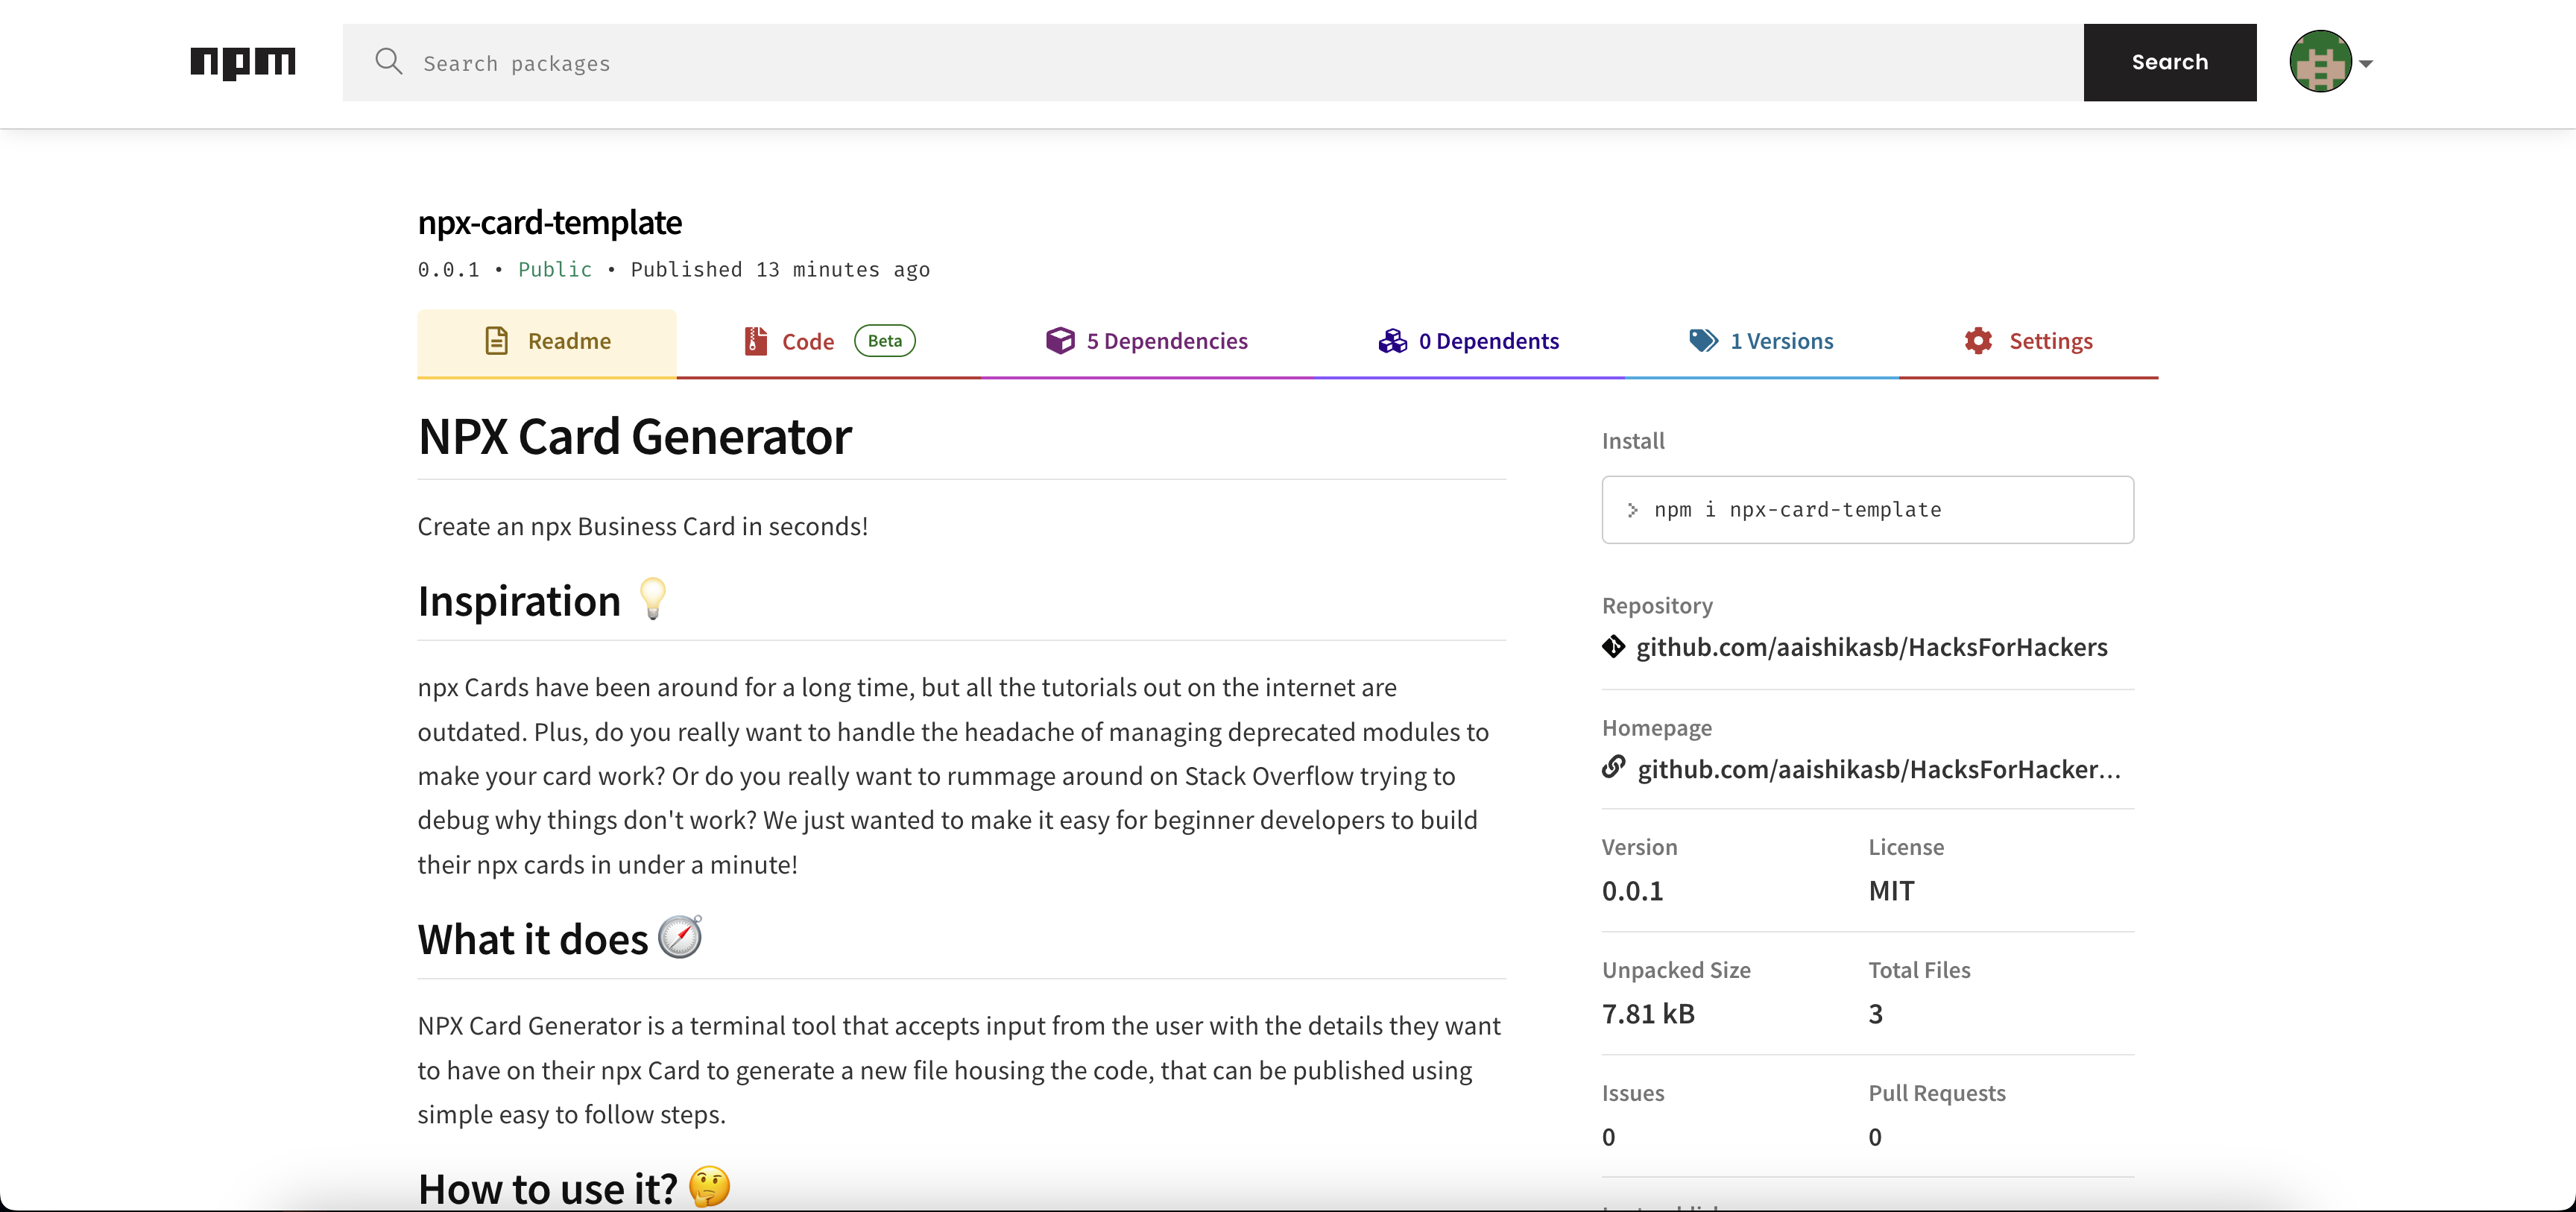Copy the npm i npx-card-template install command
Viewport: 2576px width, 1212px height.
[1867, 510]
